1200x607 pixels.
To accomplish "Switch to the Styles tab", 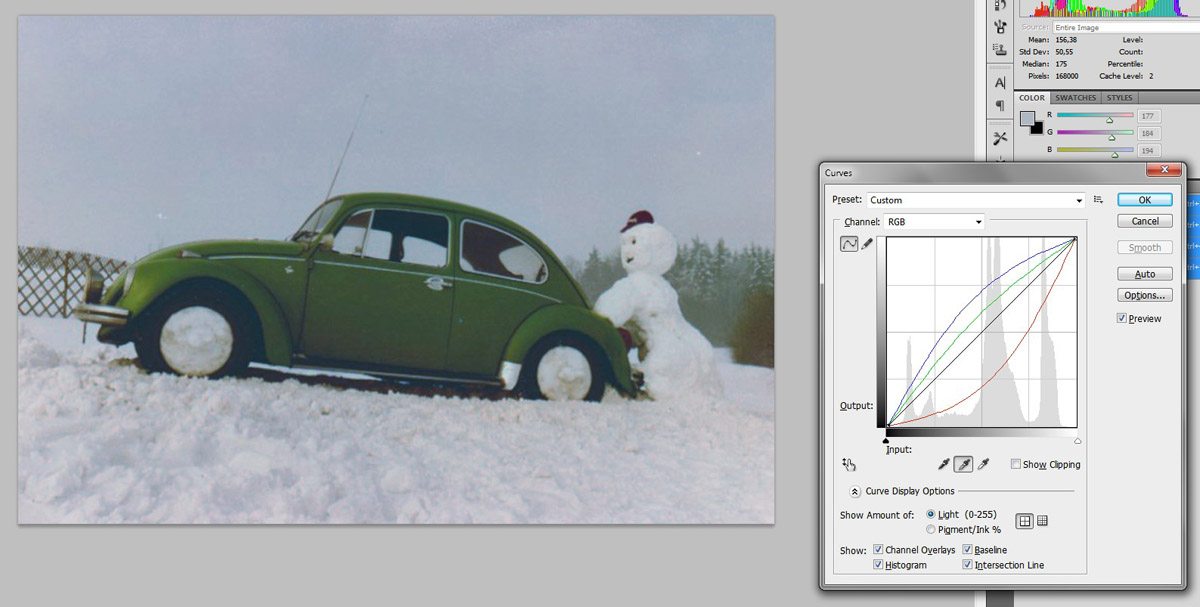I will pyautogui.click(x=1120, y=98).
